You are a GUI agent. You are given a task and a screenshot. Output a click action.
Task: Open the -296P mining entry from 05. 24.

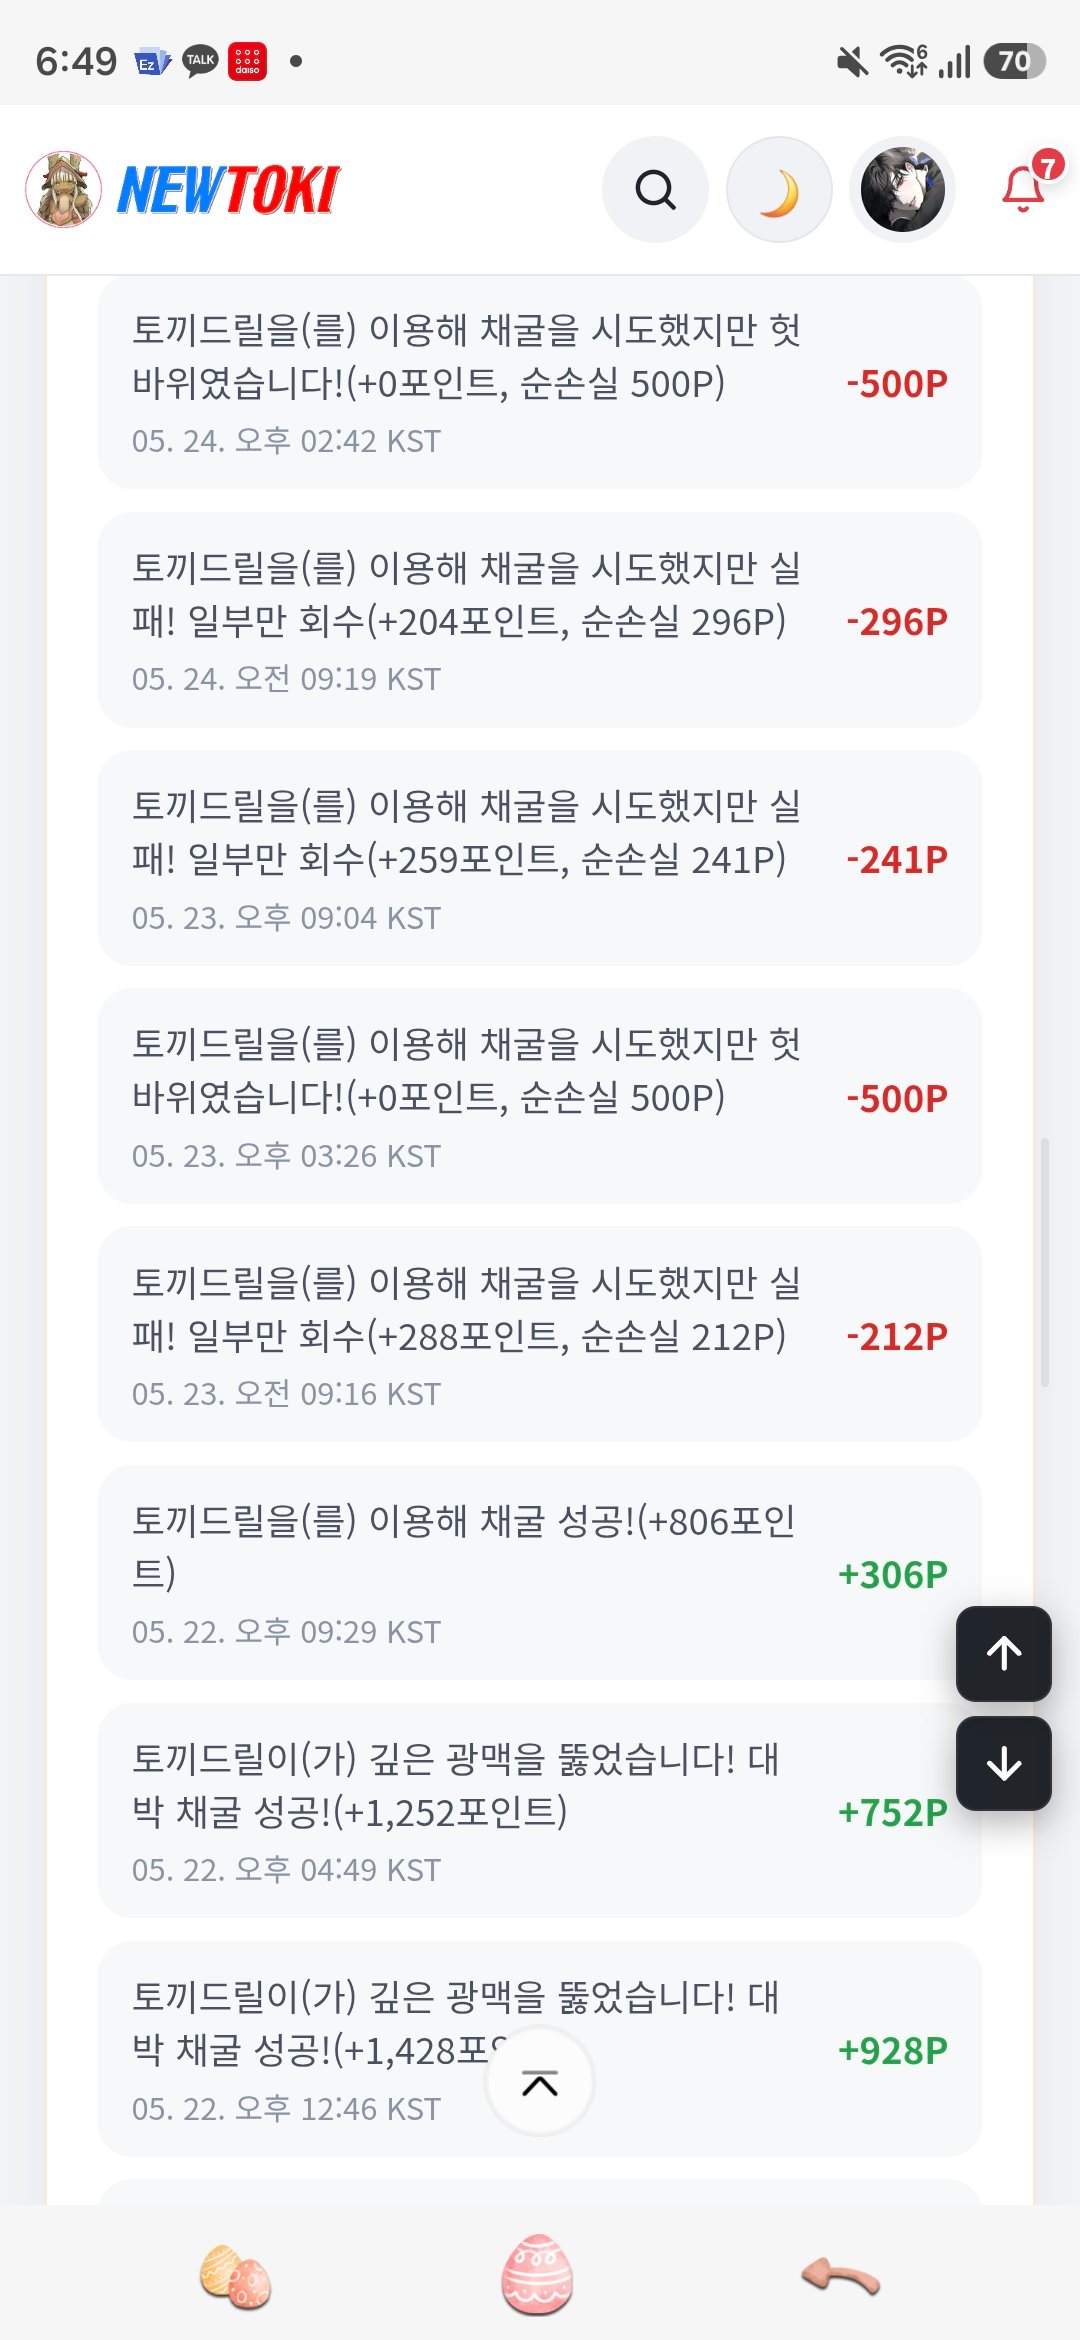click(540, 620)
